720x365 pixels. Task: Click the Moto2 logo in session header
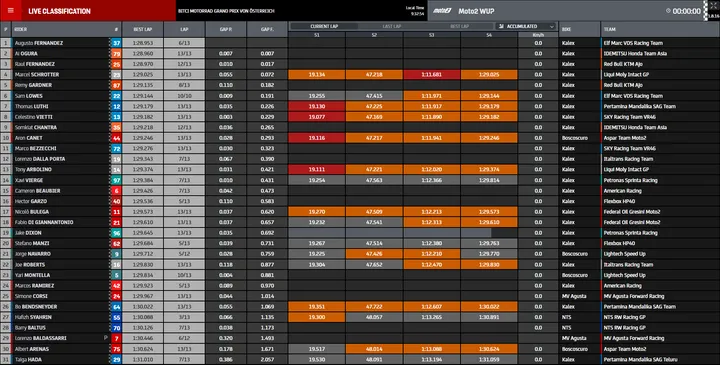coord(442,11)
